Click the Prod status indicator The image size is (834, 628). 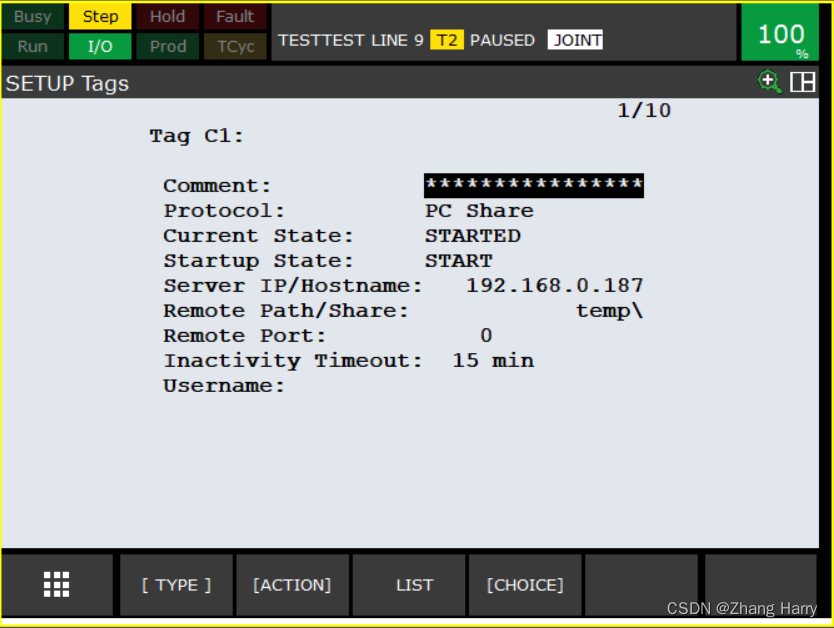pyautogui.click(x=168, y=46)
